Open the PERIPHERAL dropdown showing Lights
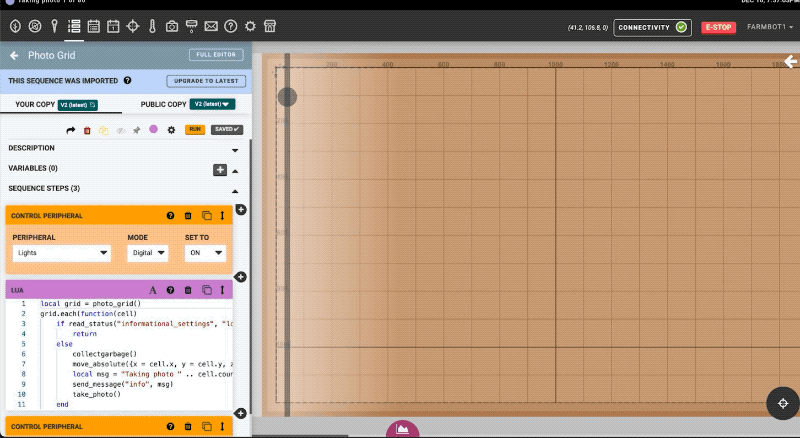Image resolution: width=800 pixels, height=438 pixels. coord(62,253)
